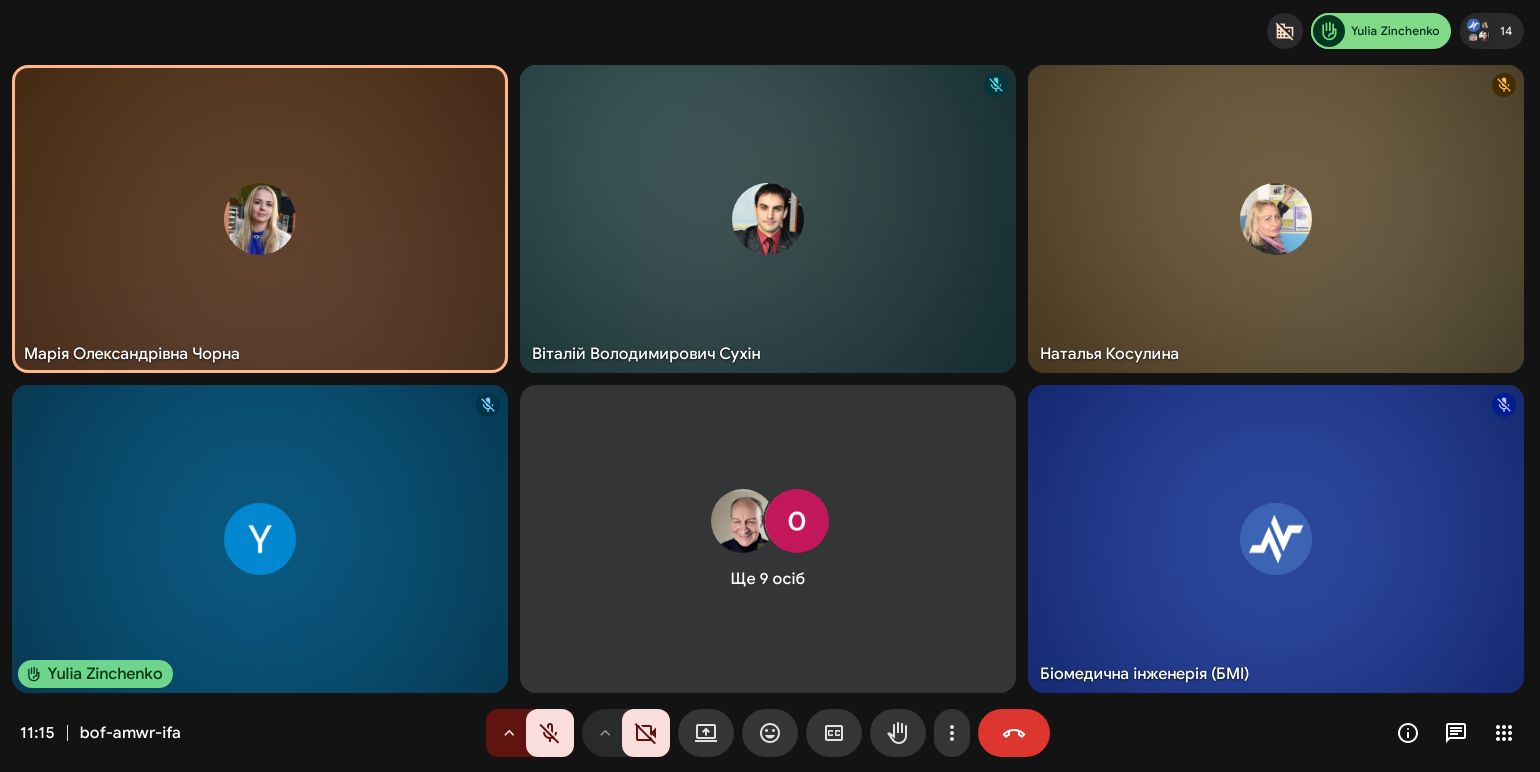
Task: Open the activities grid icon
Action: click(1504, 733)
